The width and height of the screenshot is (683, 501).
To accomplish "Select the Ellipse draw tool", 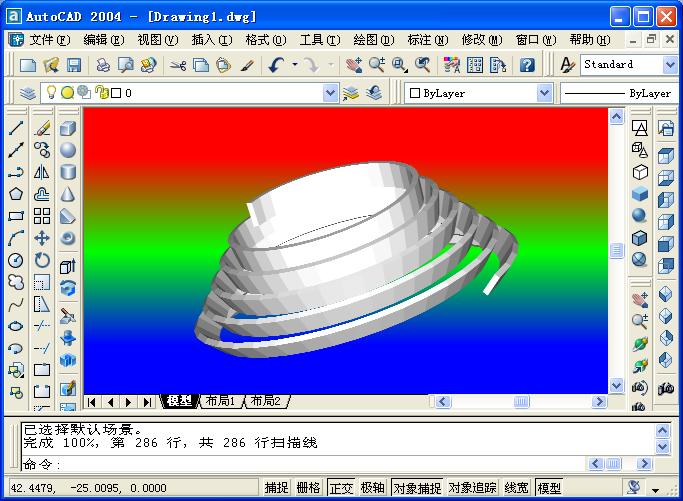I will click(16, 326).
